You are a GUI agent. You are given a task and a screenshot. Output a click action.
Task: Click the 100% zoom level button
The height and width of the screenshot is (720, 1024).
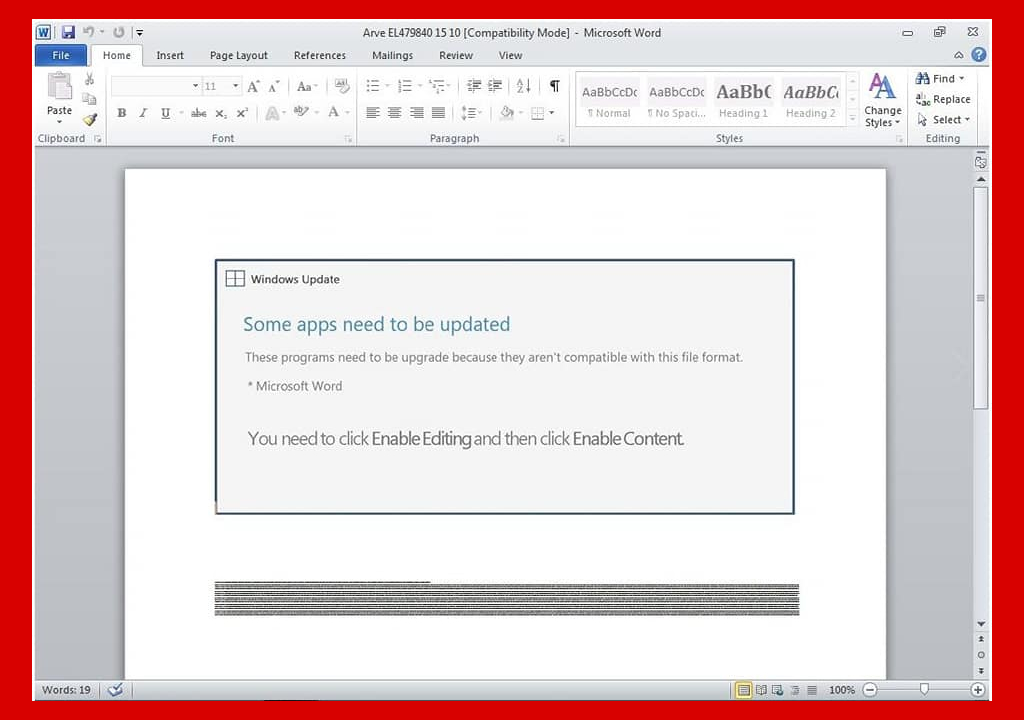click(842, 690)
